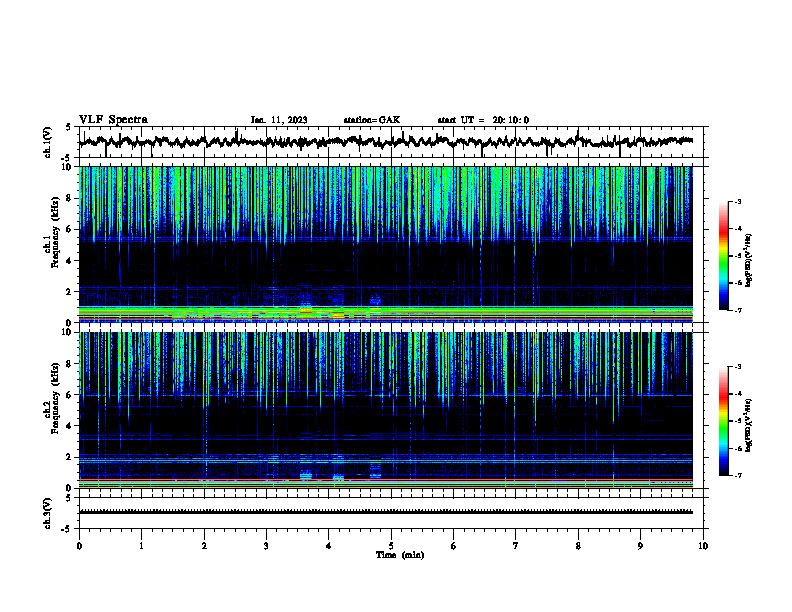The width and height of the screenshot is (792, 612).
Task: Click the ch.2 spectrogram burst near 4.7 min
Action: coord(375,473)
